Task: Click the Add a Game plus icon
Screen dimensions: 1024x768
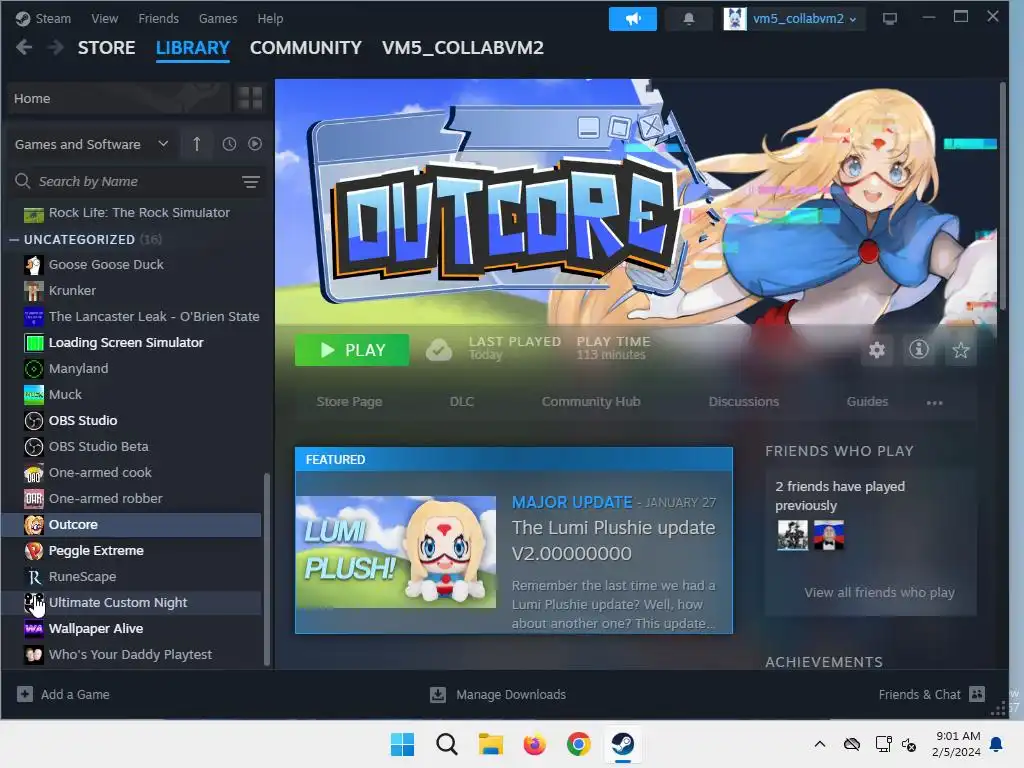Action: tap(25, 694)
